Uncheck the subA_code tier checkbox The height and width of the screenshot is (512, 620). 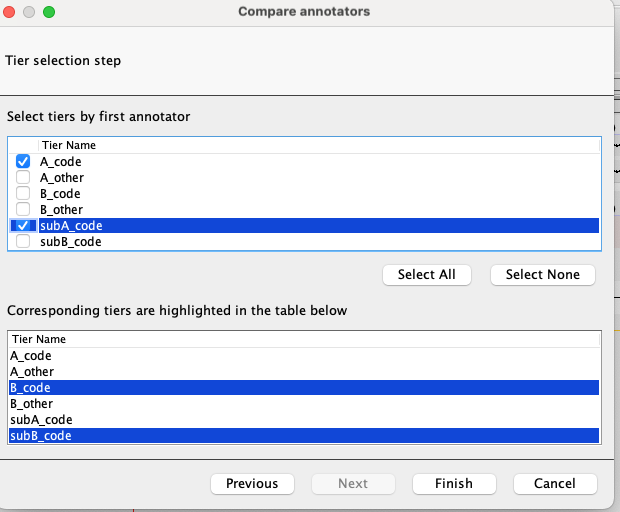[23, 225]
